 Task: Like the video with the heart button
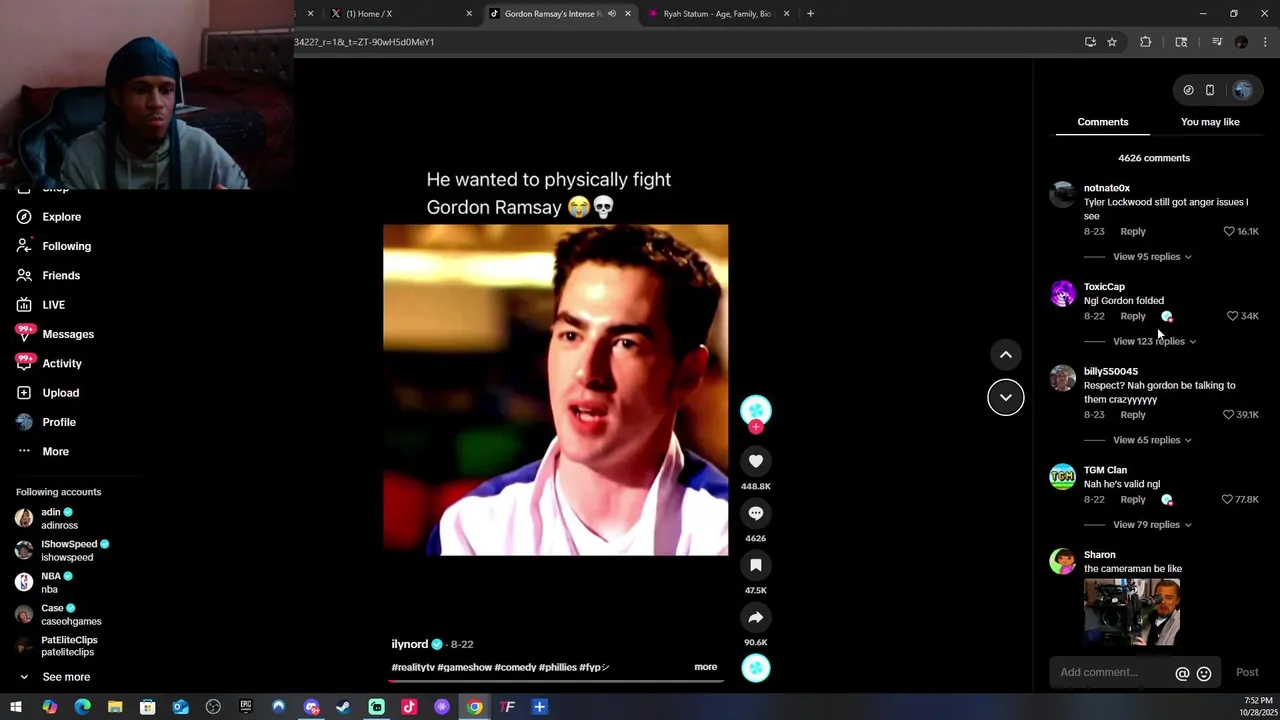756,461
